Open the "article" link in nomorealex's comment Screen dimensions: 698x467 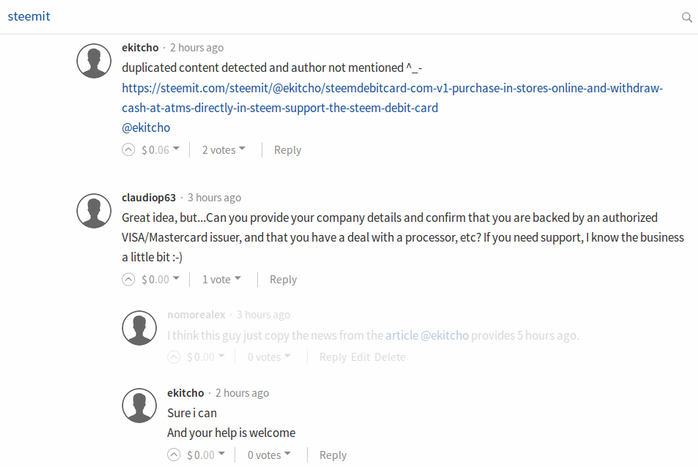click(x=402, y=335)
